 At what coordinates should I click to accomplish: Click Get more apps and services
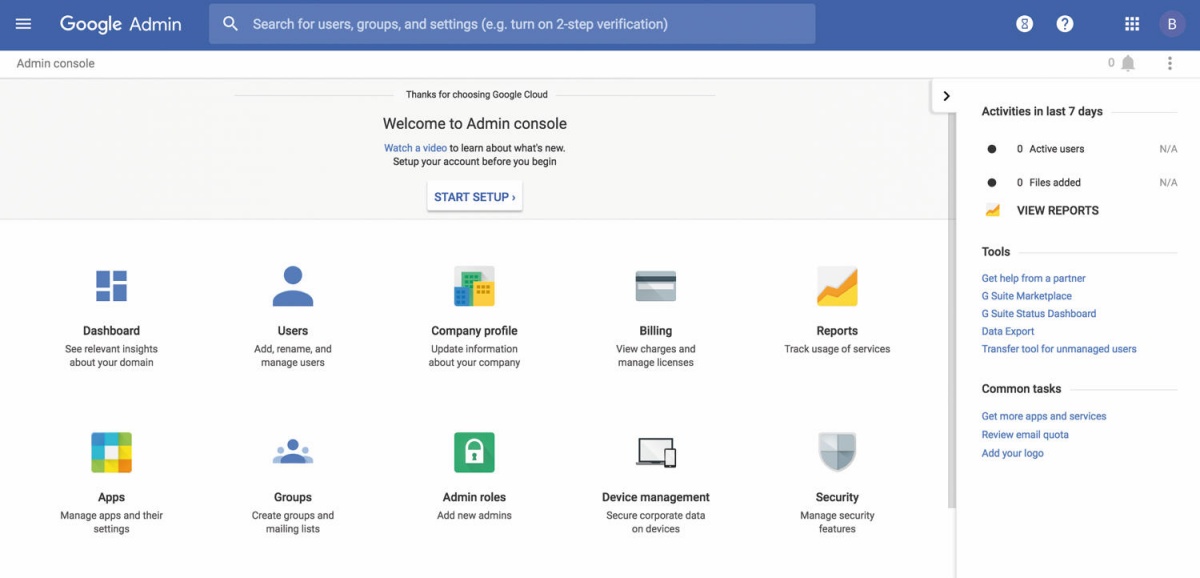click(1044, 416)
